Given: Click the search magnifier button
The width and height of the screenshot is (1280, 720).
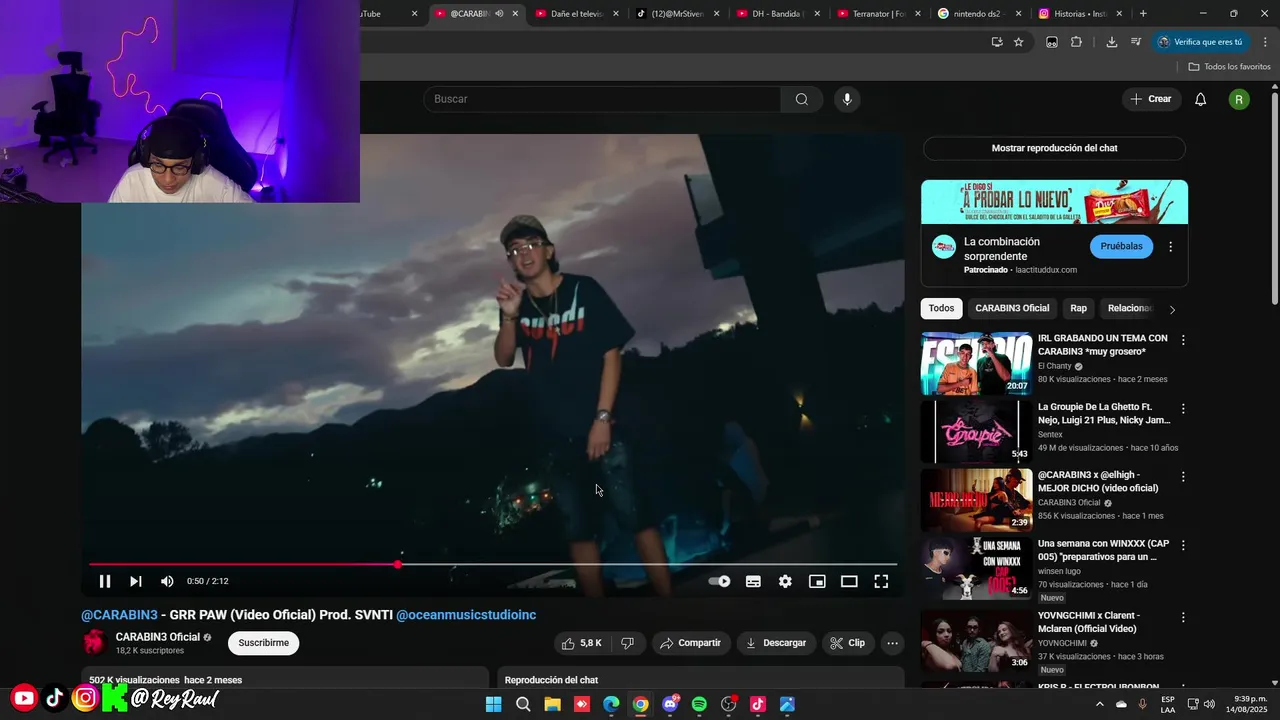Looking at the screenshot, I should point(802,99).
